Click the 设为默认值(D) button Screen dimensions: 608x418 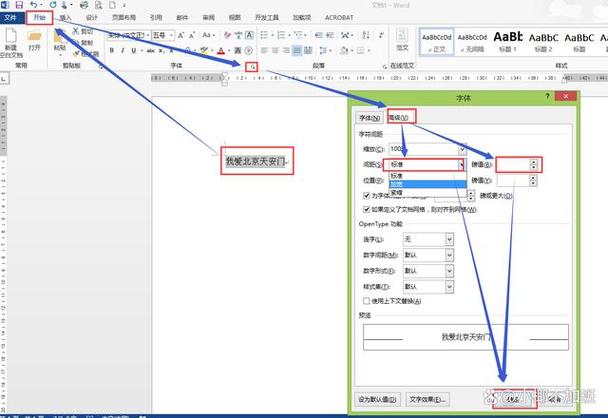point(378,399)
